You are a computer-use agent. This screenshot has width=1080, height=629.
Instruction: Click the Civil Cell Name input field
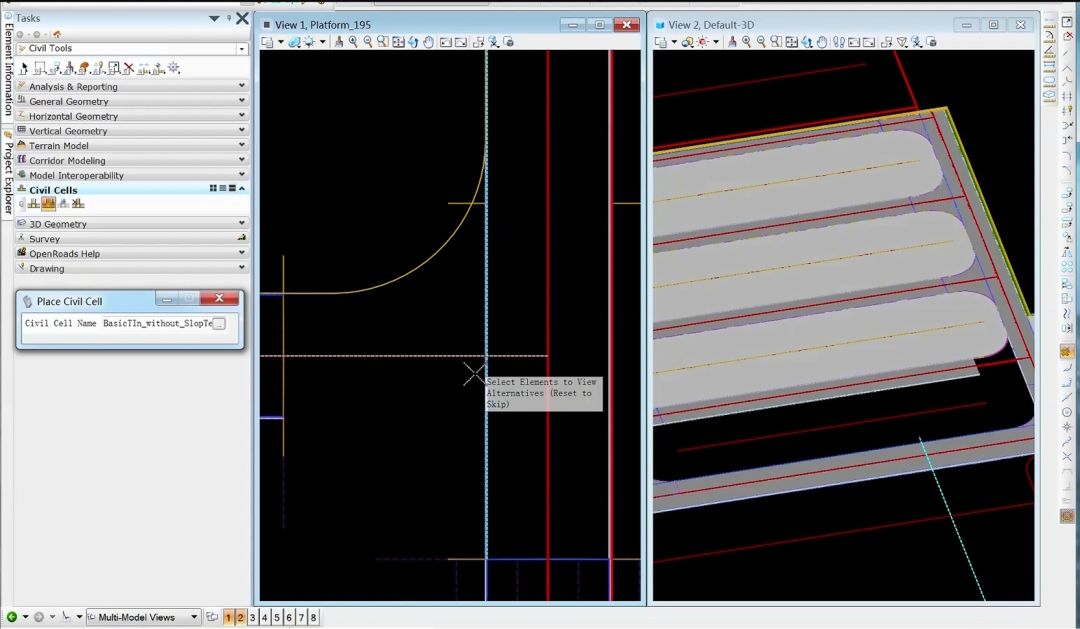point(157,324)
